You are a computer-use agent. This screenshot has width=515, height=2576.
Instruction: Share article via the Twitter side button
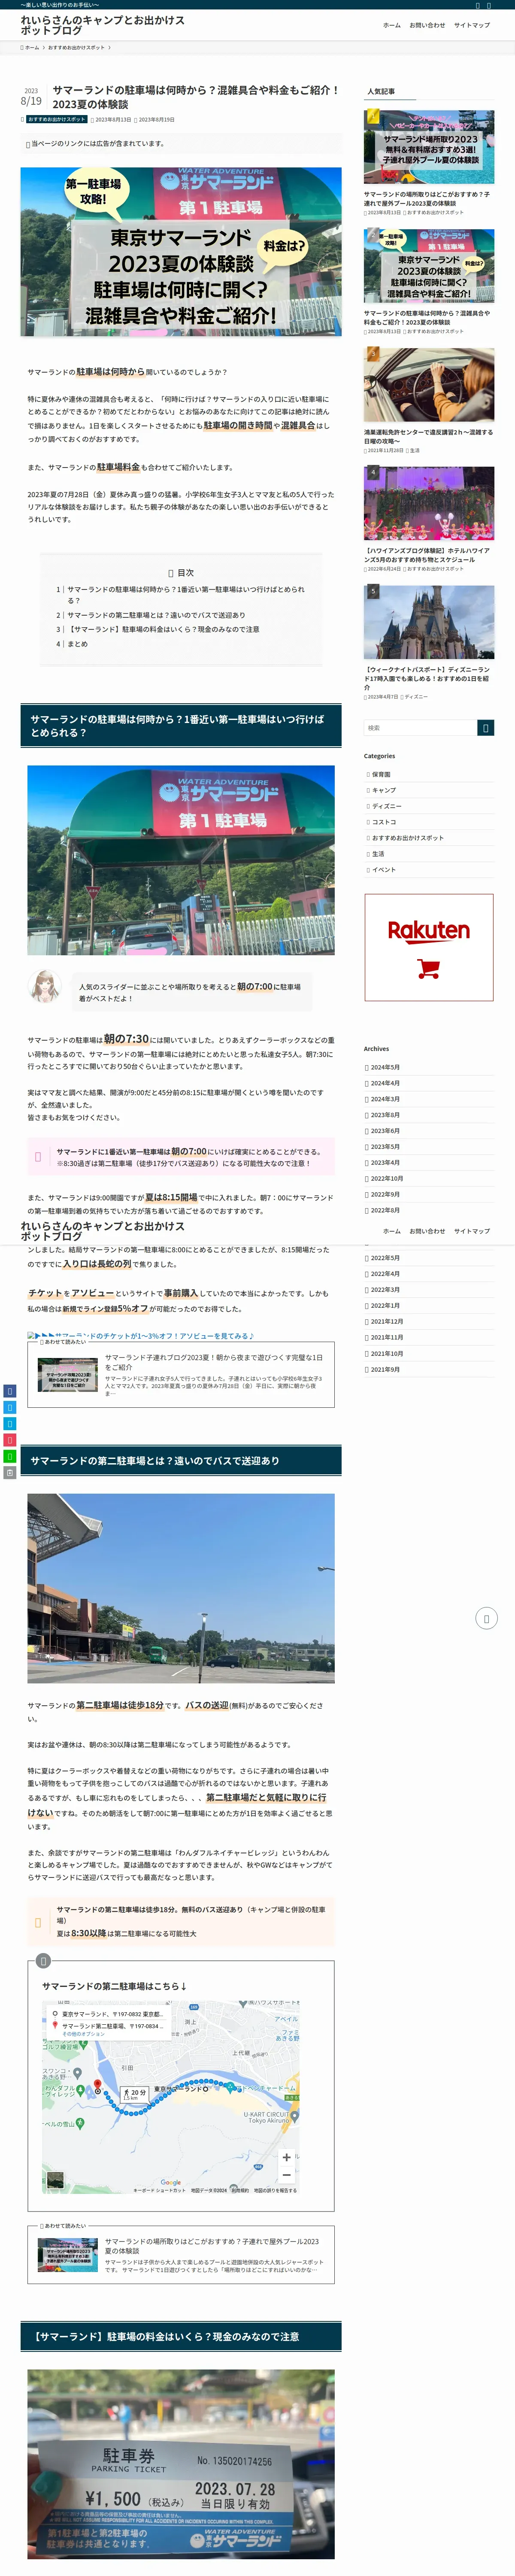pyautogui.click(x=9, y=1407)
